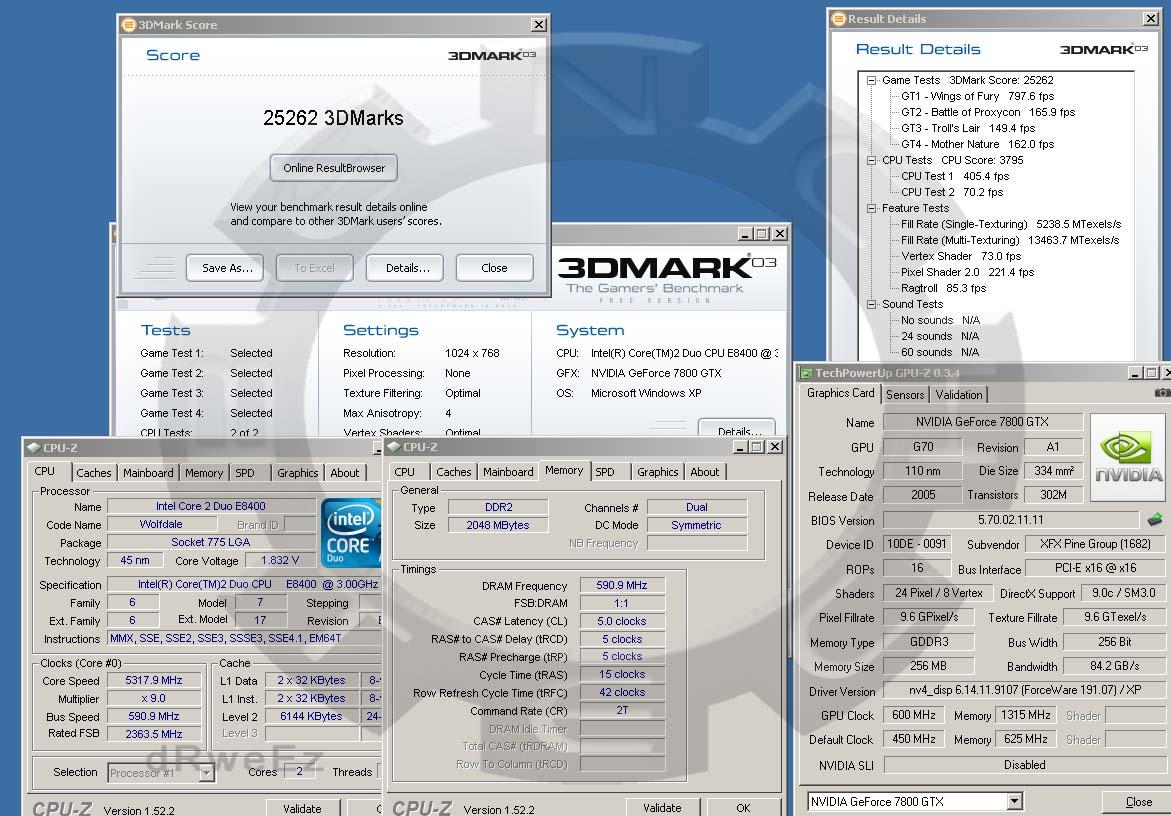
Task: Click Validate in the CPU-Z Memory window
Action: click(662, 807)
